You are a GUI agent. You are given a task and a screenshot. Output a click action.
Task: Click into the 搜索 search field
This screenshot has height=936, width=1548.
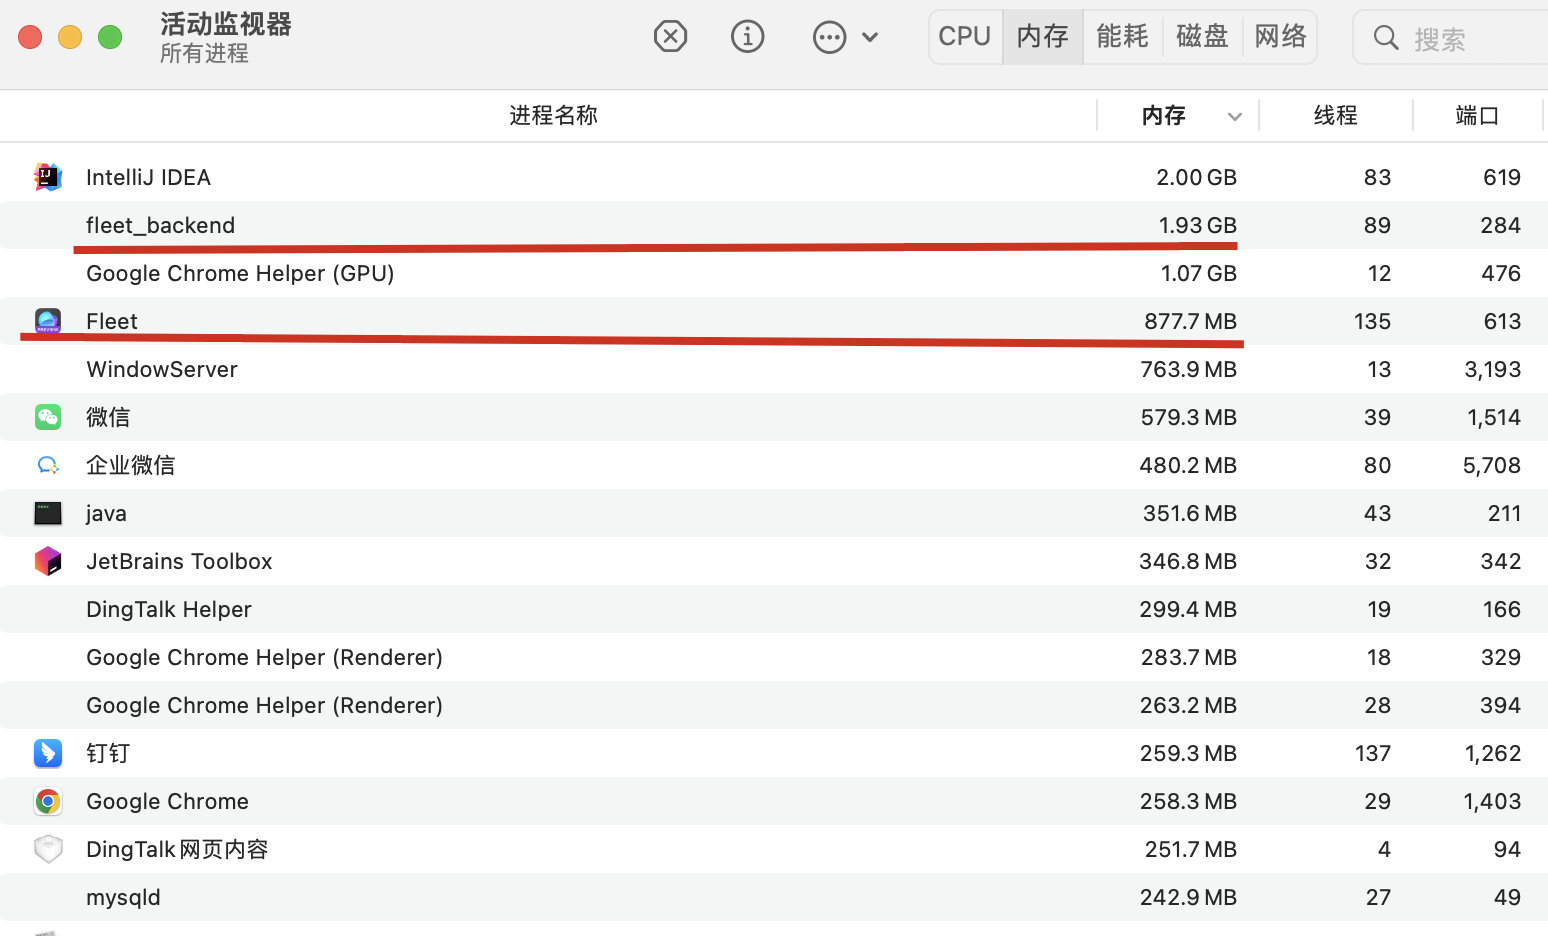(1450, 38)
